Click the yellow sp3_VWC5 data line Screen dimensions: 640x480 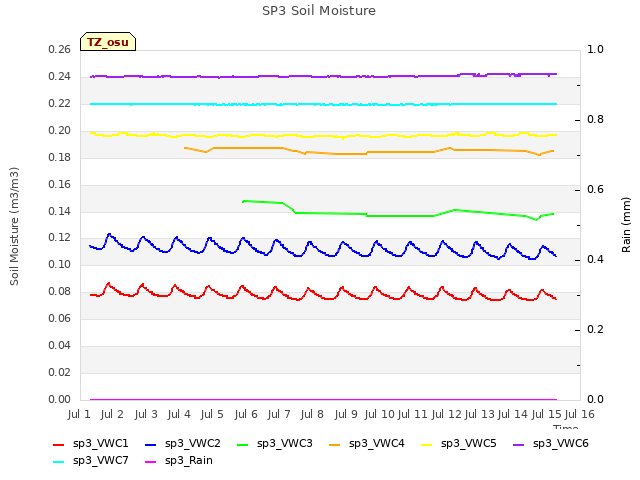click(x=323, y=135)
